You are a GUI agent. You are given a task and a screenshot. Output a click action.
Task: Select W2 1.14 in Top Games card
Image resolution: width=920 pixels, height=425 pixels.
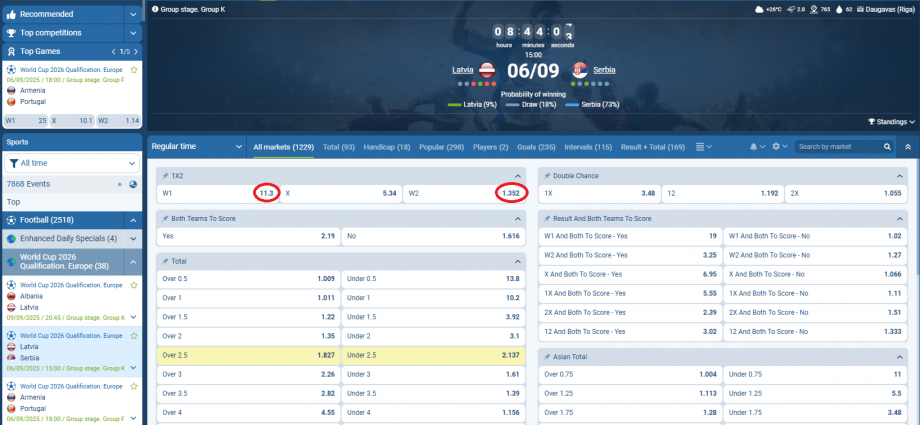click(x=119, y=120)
